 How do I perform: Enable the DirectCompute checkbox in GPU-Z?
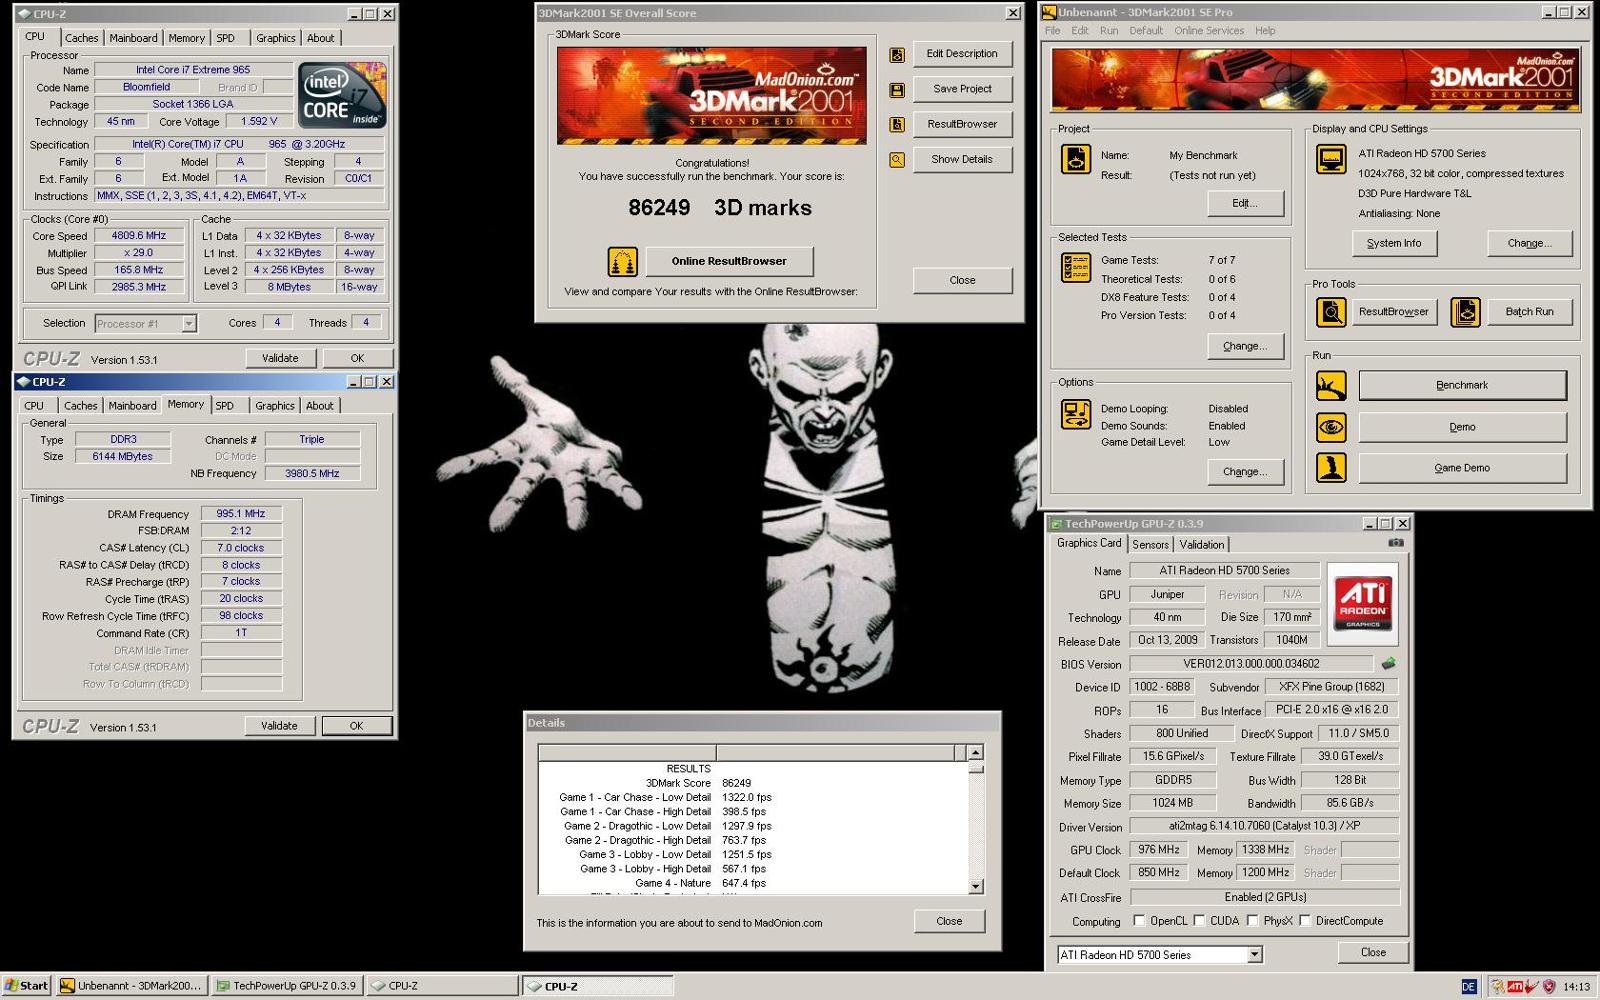pyautogui.click(x=1305, y=921)
